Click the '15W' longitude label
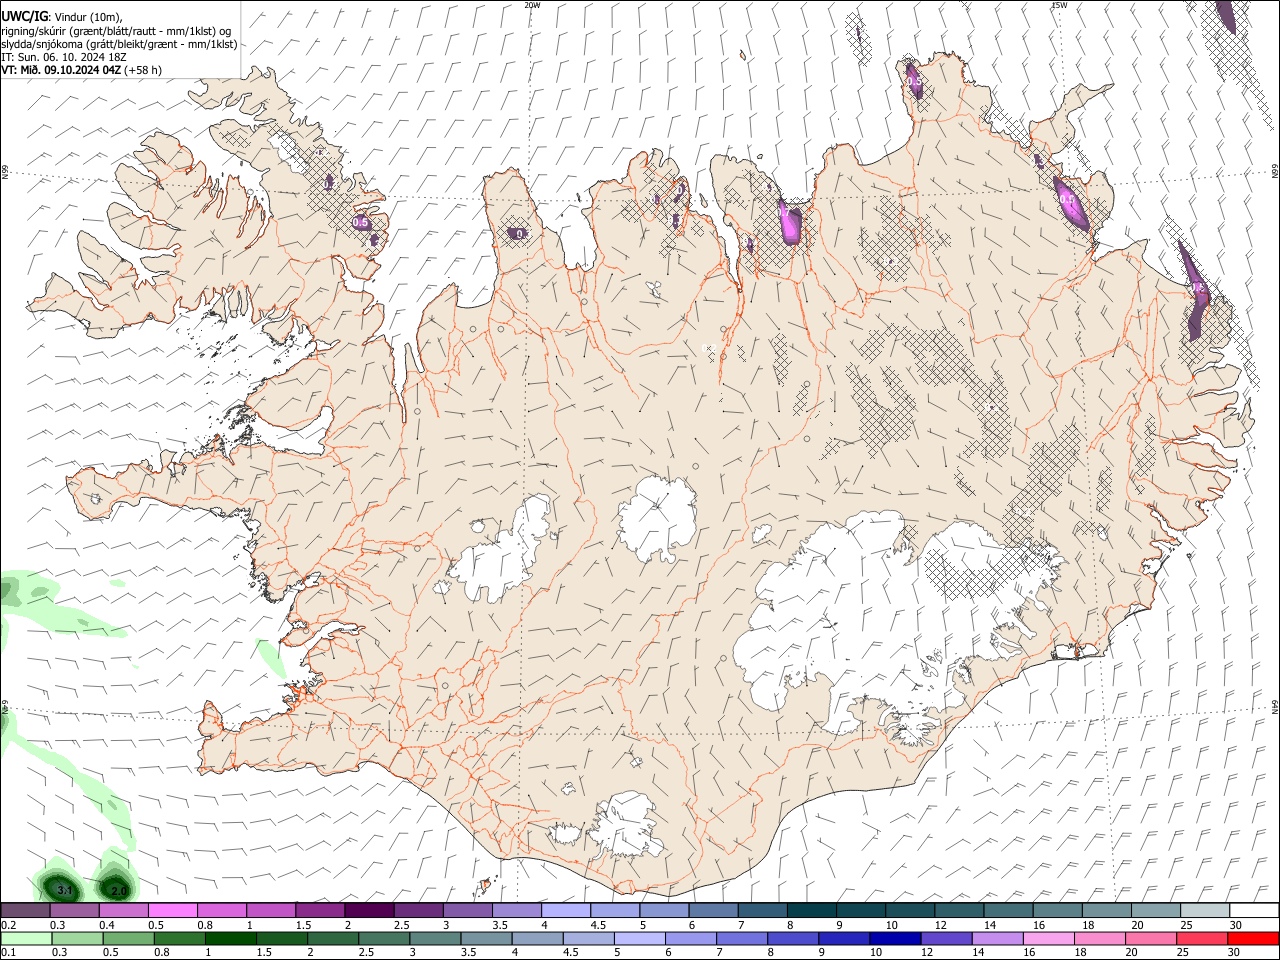 1059,5
